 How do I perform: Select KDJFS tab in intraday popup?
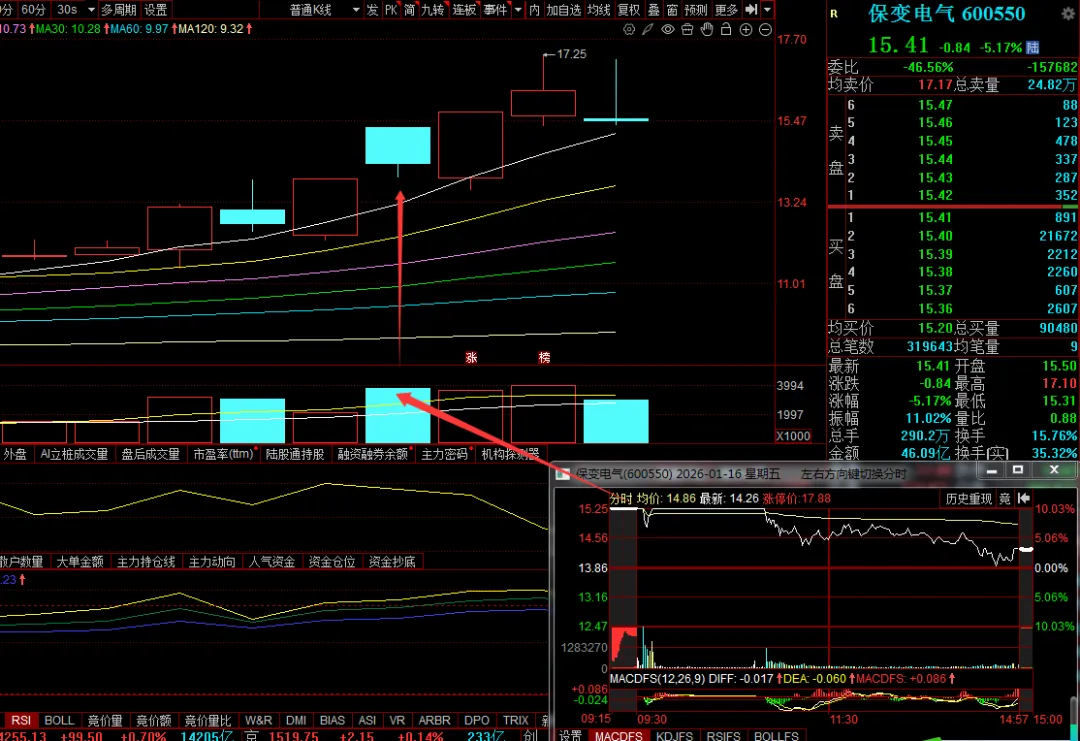(674, 735)
